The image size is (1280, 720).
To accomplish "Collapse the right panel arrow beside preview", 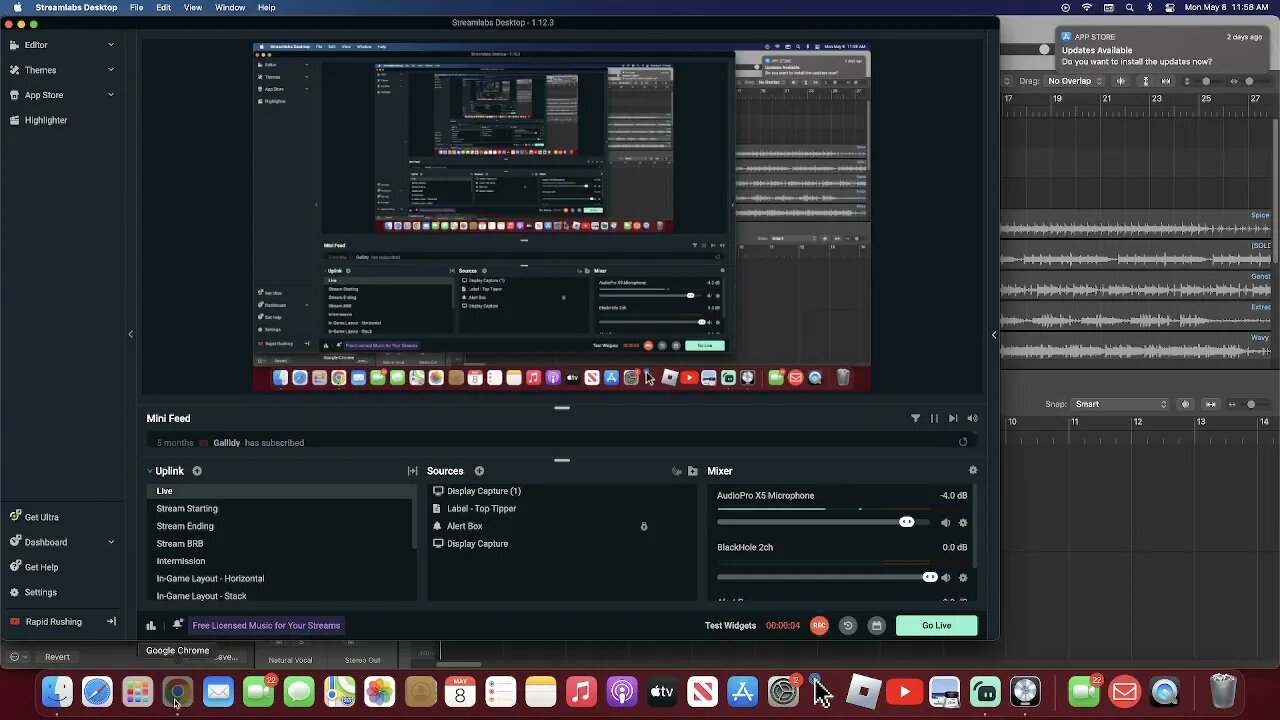I will tap(994, 335).
